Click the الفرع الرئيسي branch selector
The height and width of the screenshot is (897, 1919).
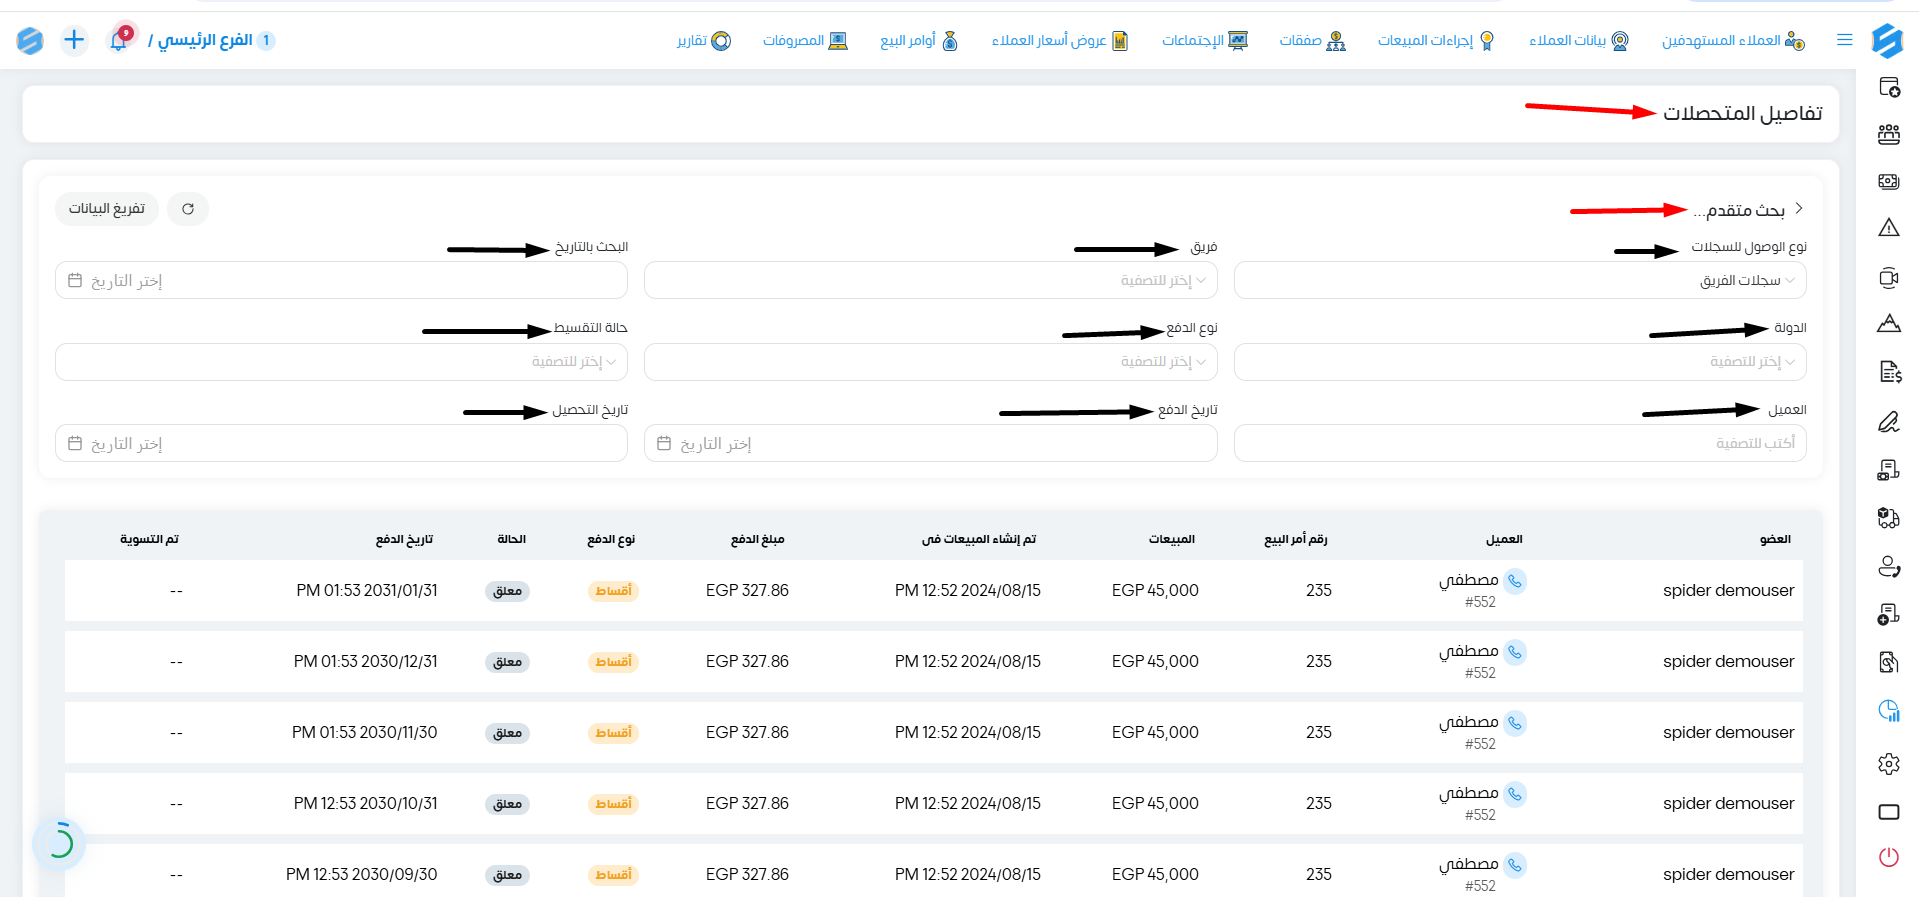point(212,40)
